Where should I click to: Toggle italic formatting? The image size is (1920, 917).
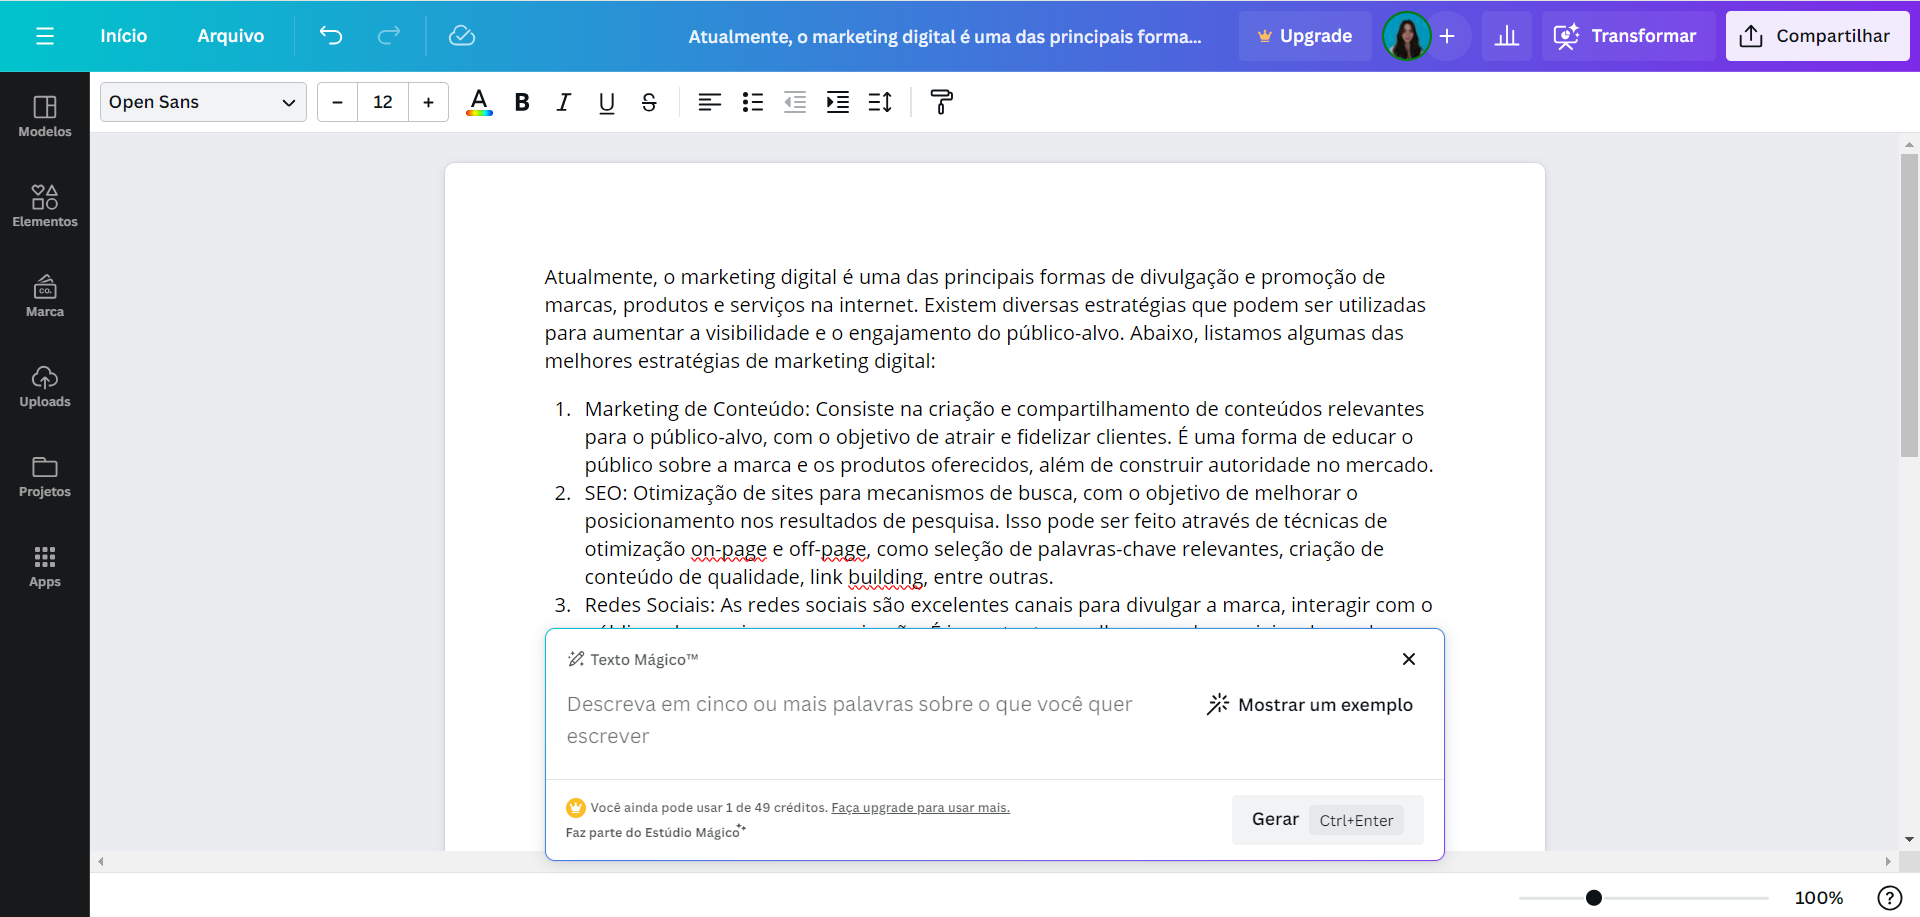coord(563,102)
